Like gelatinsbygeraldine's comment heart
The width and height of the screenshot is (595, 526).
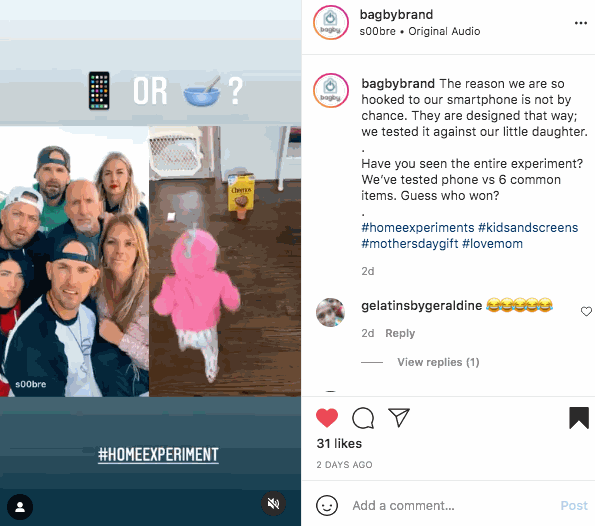click(586, 312)
